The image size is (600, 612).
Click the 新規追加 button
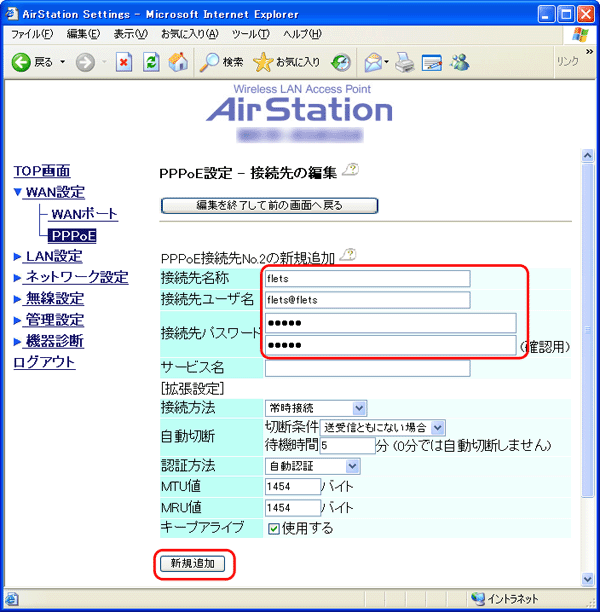tap(192, 564)
